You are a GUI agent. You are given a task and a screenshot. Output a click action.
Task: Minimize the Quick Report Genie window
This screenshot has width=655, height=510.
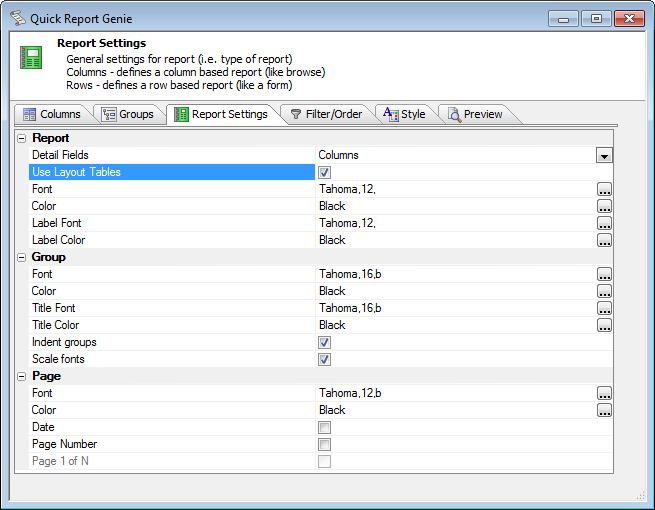click(564, 19)
